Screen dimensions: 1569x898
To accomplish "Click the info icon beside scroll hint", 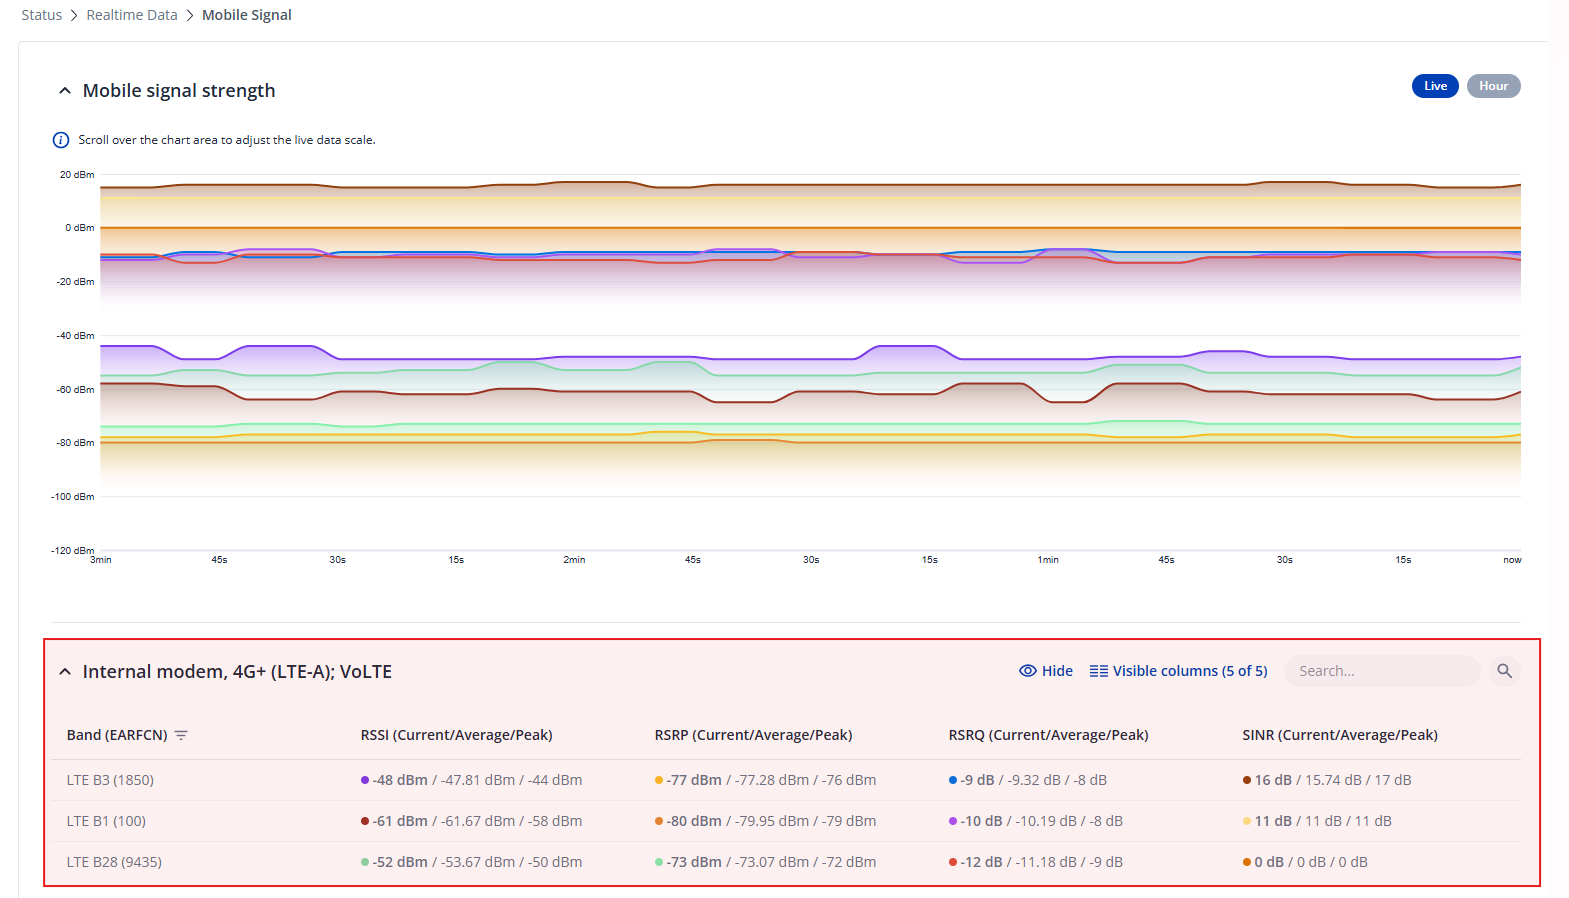I will click(61, 140).
